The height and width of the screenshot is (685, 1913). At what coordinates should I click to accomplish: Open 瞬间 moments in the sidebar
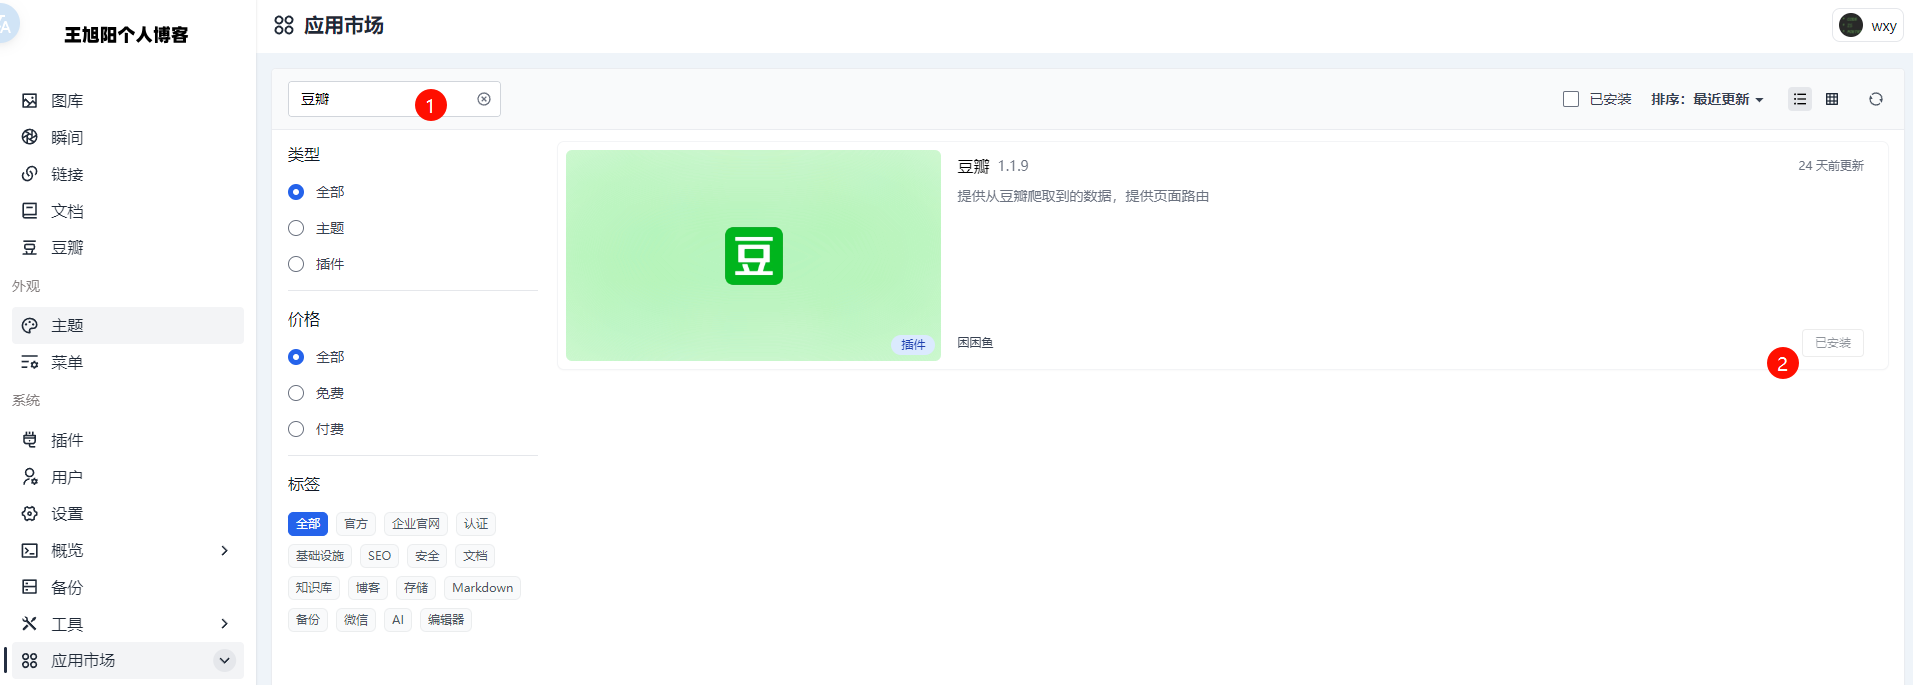pyautogui.click(x=67, y=138)
